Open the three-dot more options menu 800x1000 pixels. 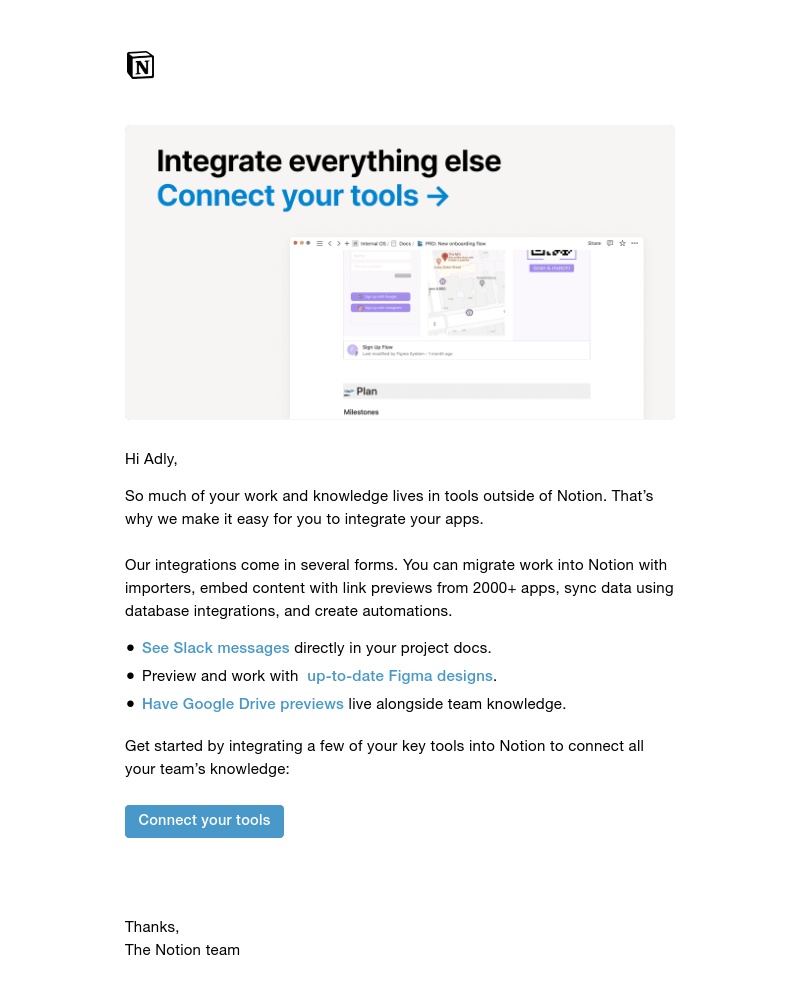633,242
